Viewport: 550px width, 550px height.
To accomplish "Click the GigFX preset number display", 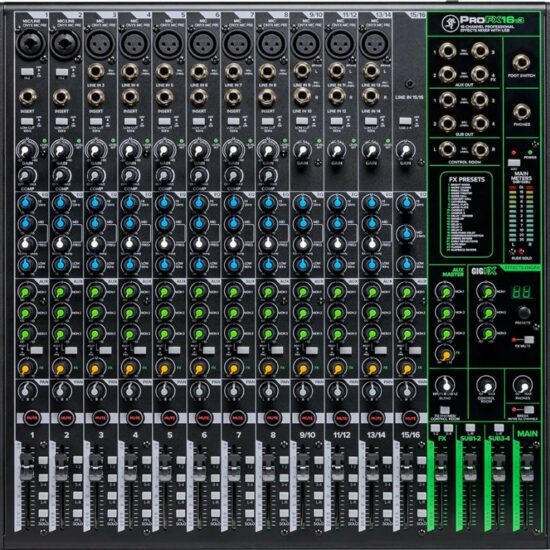I will click(521, 292).
